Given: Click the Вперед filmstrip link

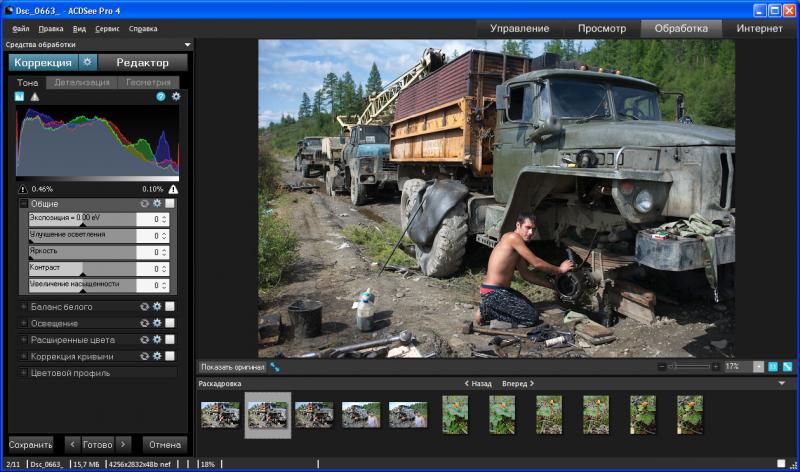Looking at the screenshot, I should click(518, 383).
